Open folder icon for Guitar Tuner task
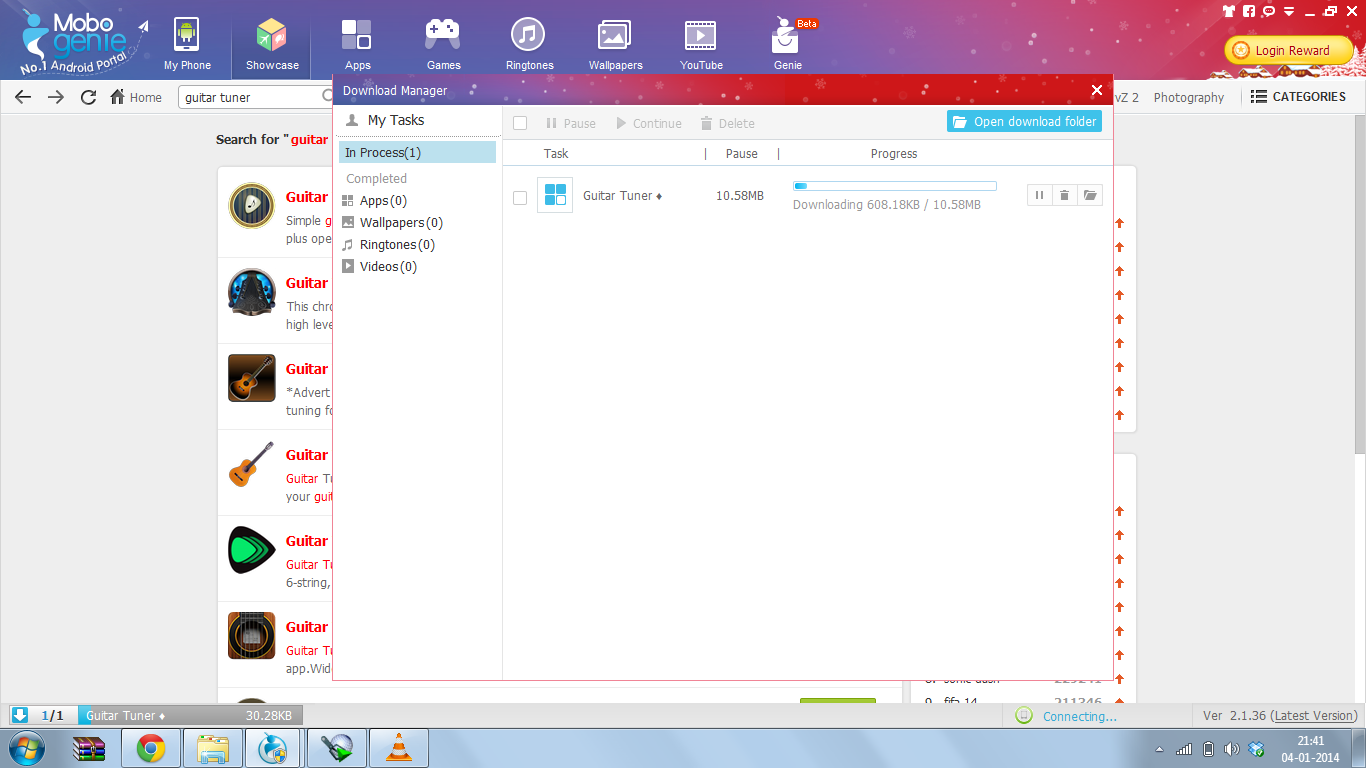 point(1090,196)
